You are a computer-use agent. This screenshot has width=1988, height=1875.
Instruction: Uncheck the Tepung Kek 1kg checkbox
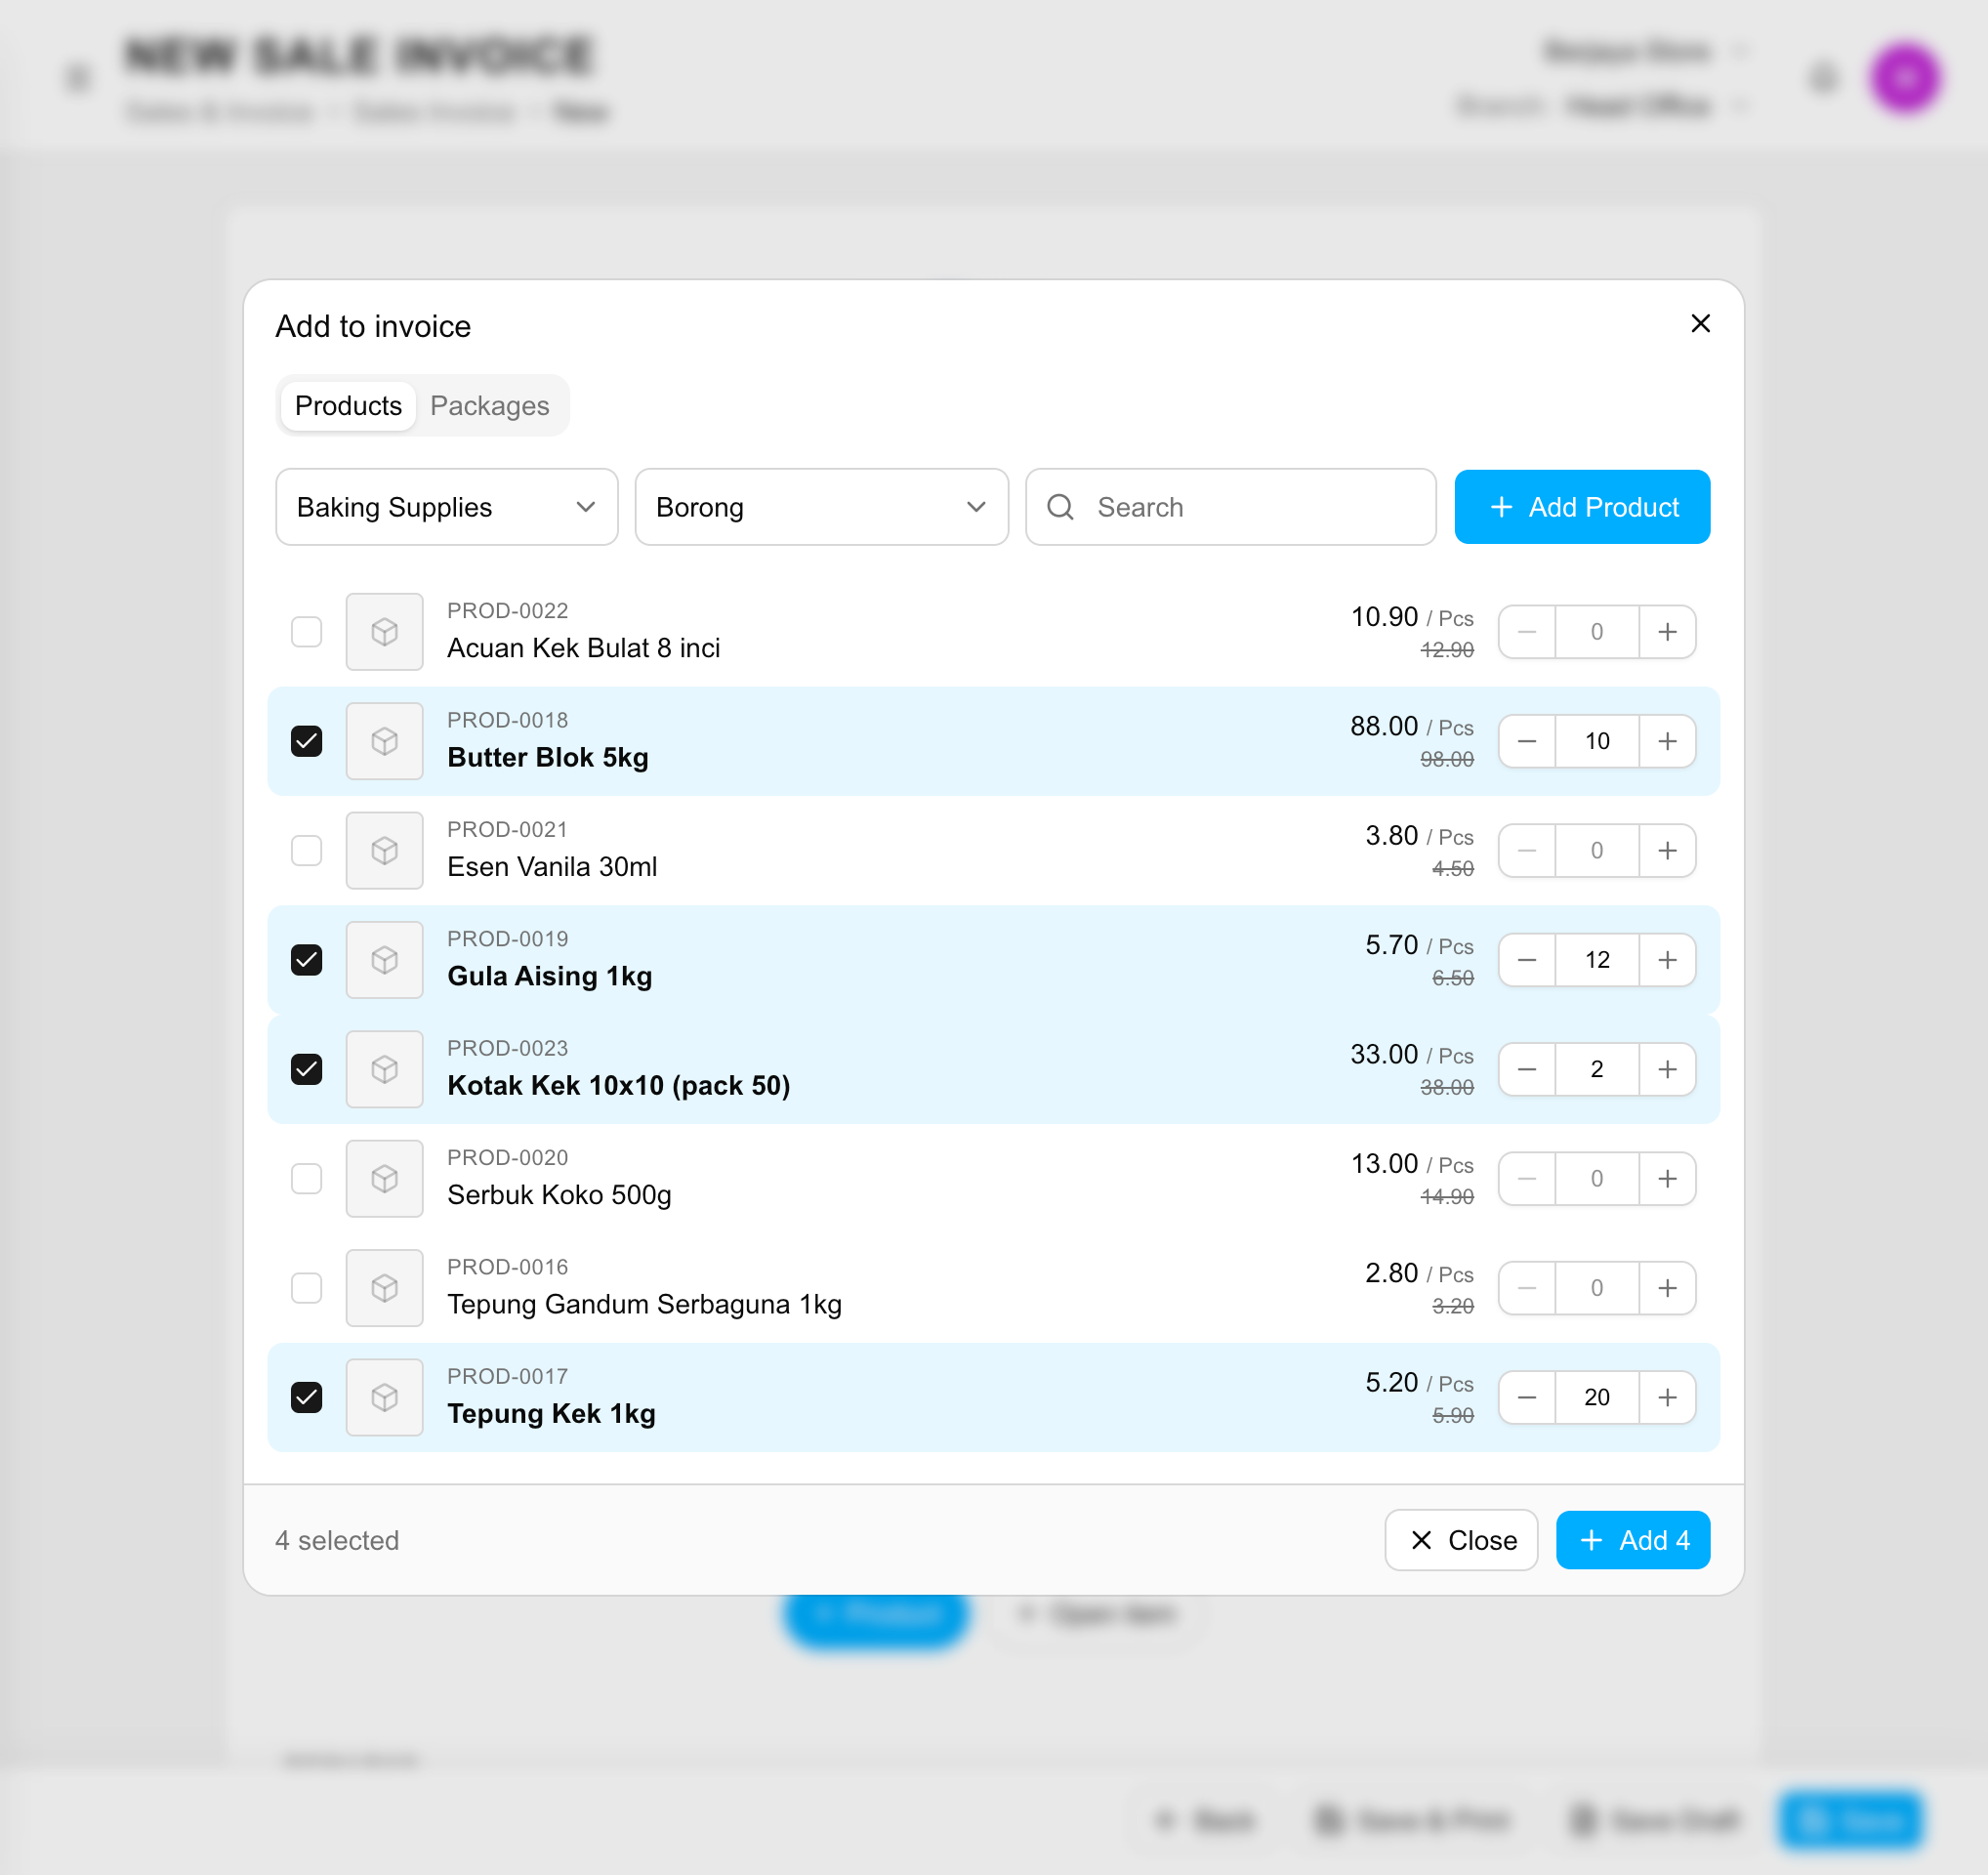click(306, 1397)
